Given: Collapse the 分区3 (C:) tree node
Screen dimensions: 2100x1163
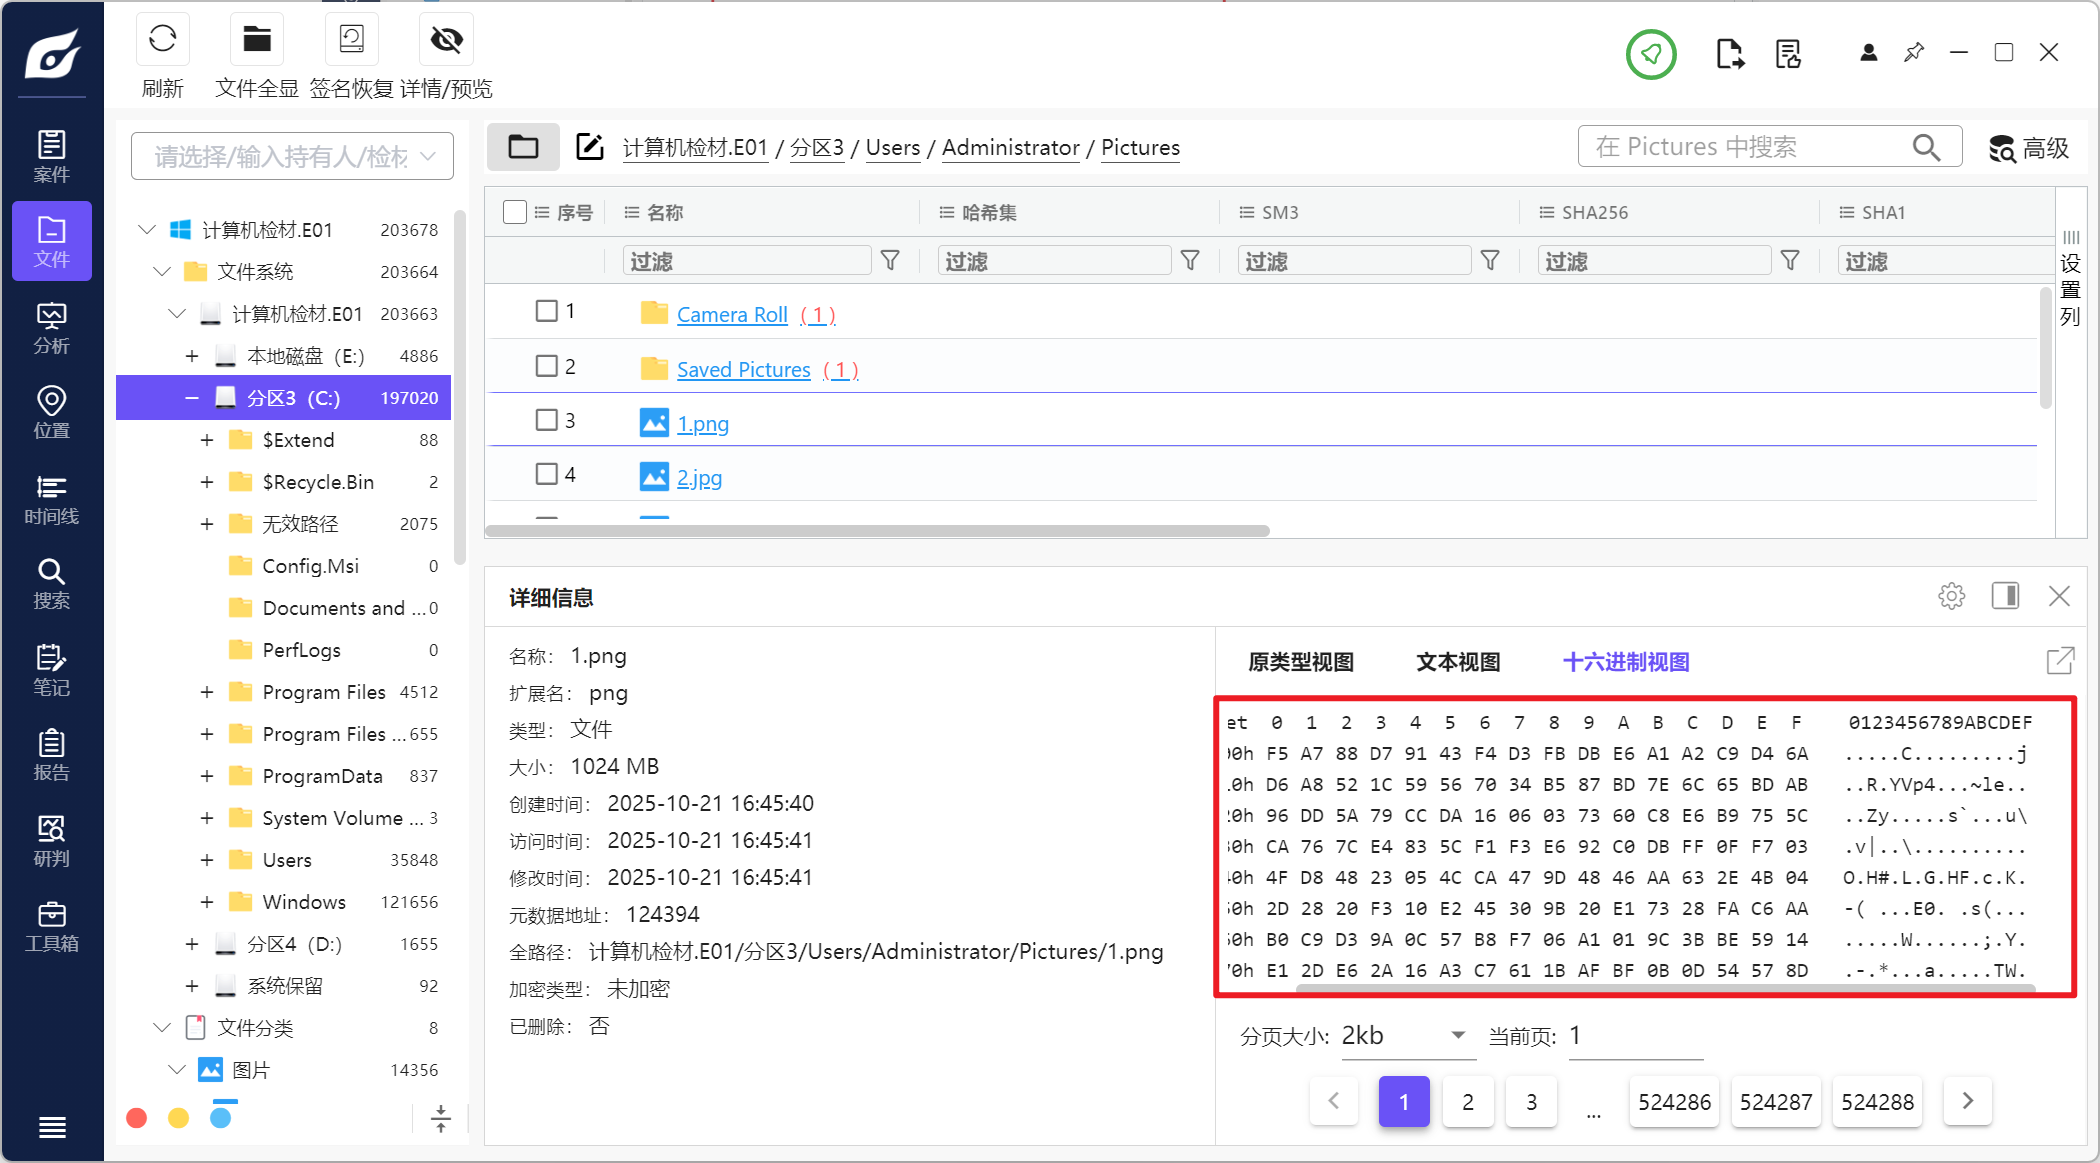Looking at the screenshot, I should click(x=192, y=398).
